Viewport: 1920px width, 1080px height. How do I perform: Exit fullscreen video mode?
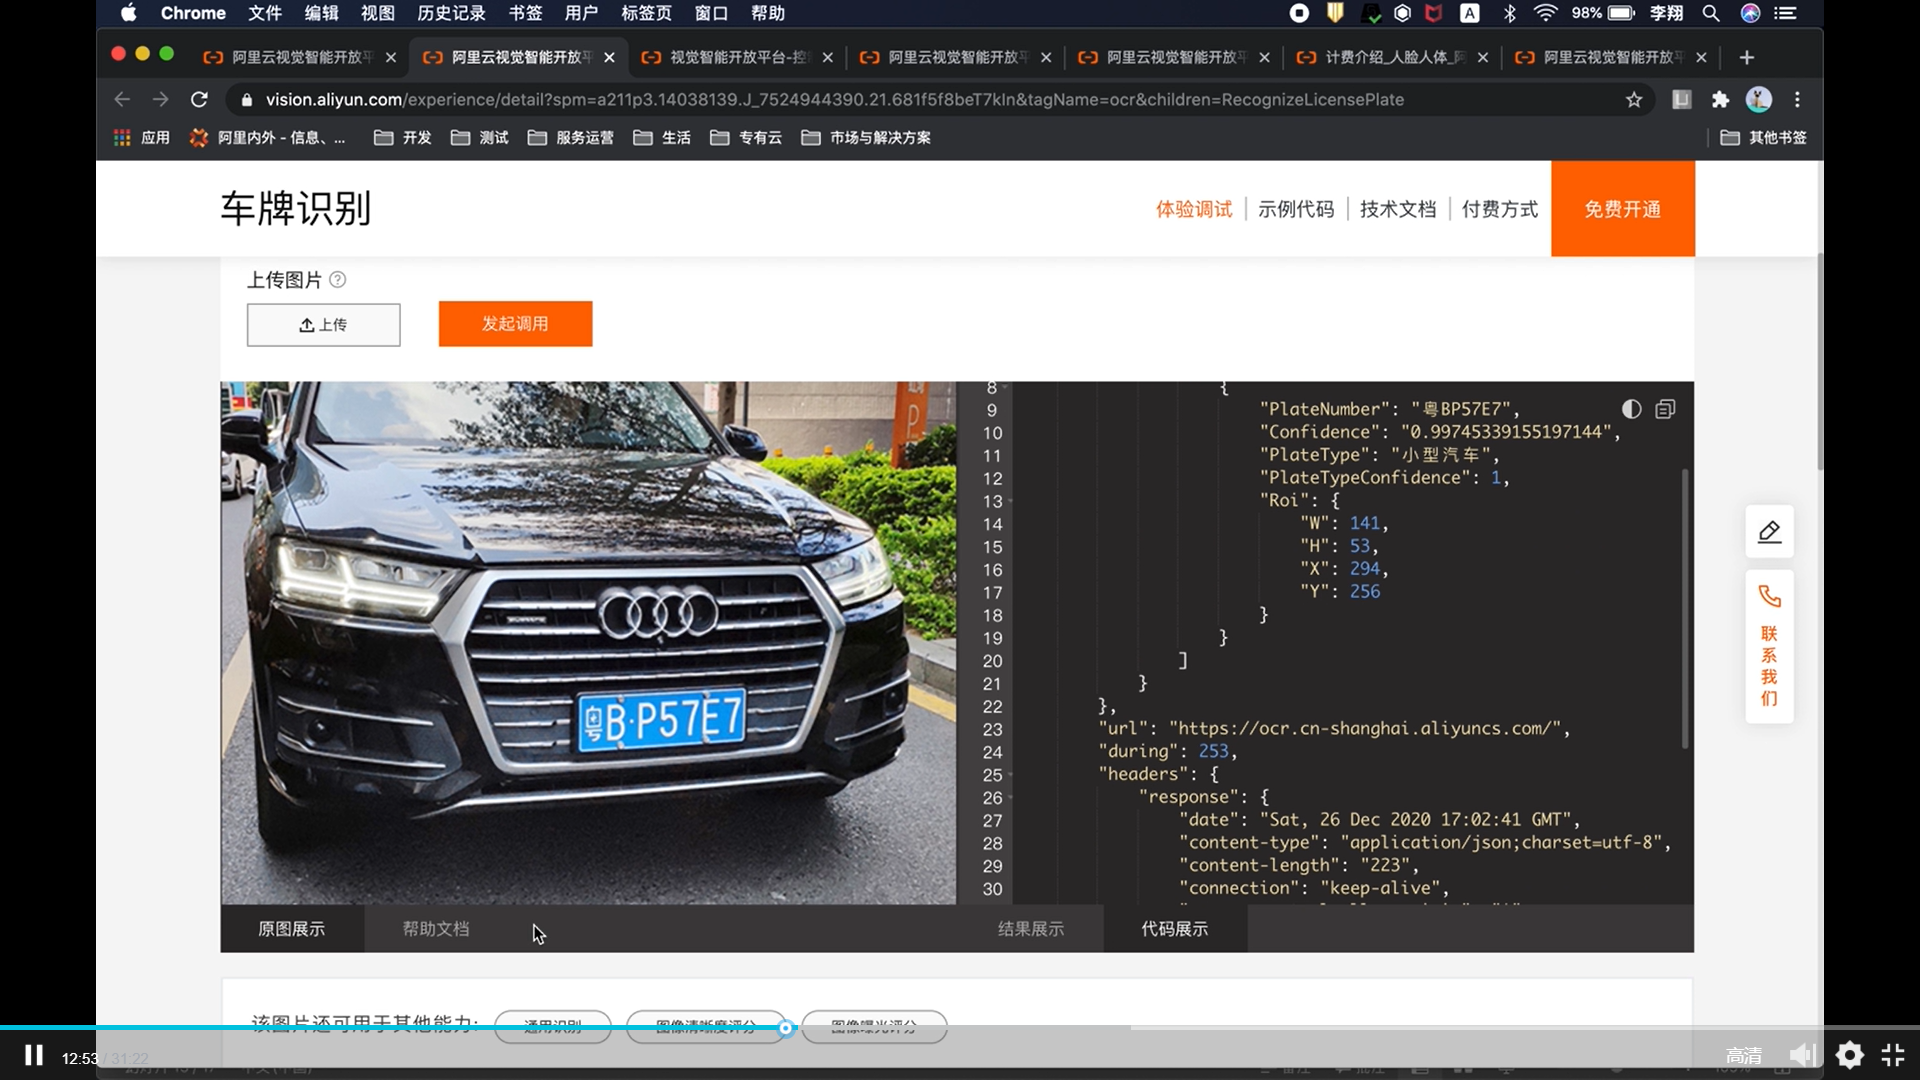[1893, 1055]
